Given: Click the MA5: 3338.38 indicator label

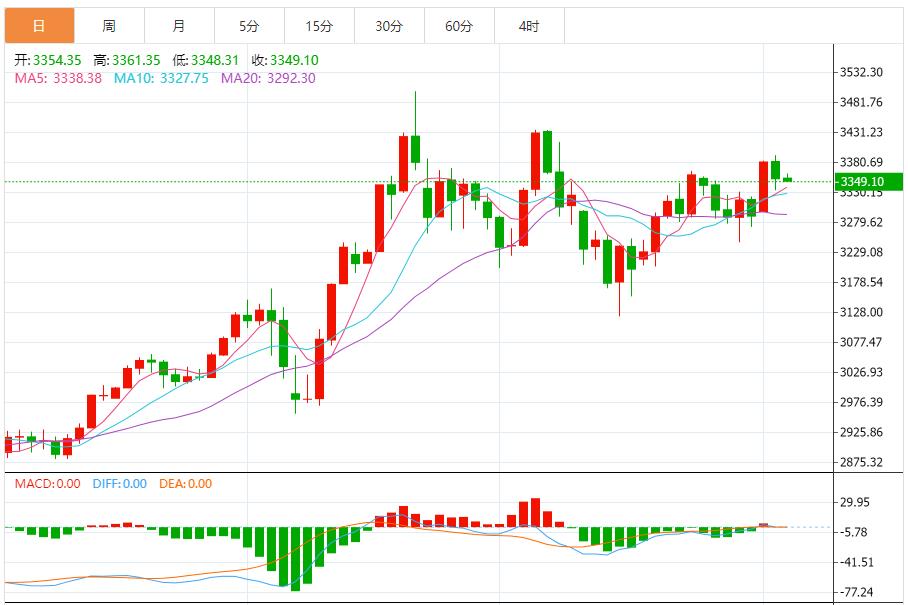Looking at the screenshot, I should [x=58, y=78].
